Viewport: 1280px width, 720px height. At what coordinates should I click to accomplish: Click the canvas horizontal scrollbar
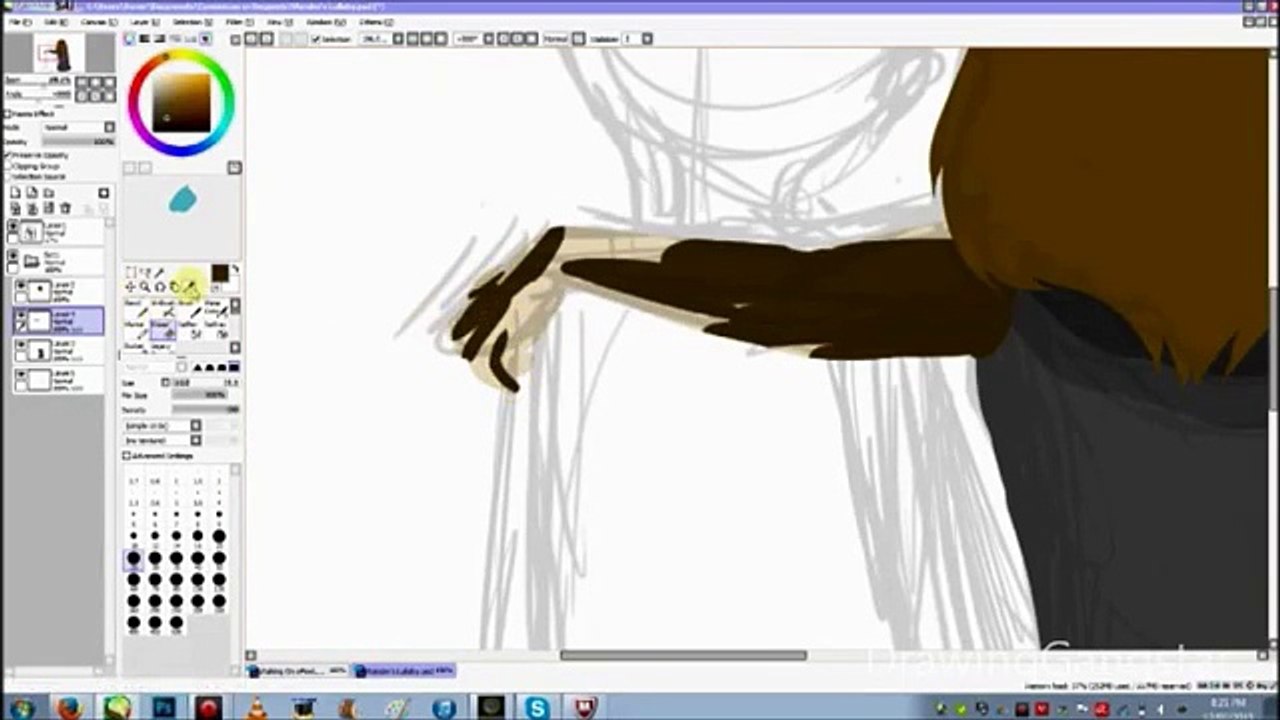[683, 656]
